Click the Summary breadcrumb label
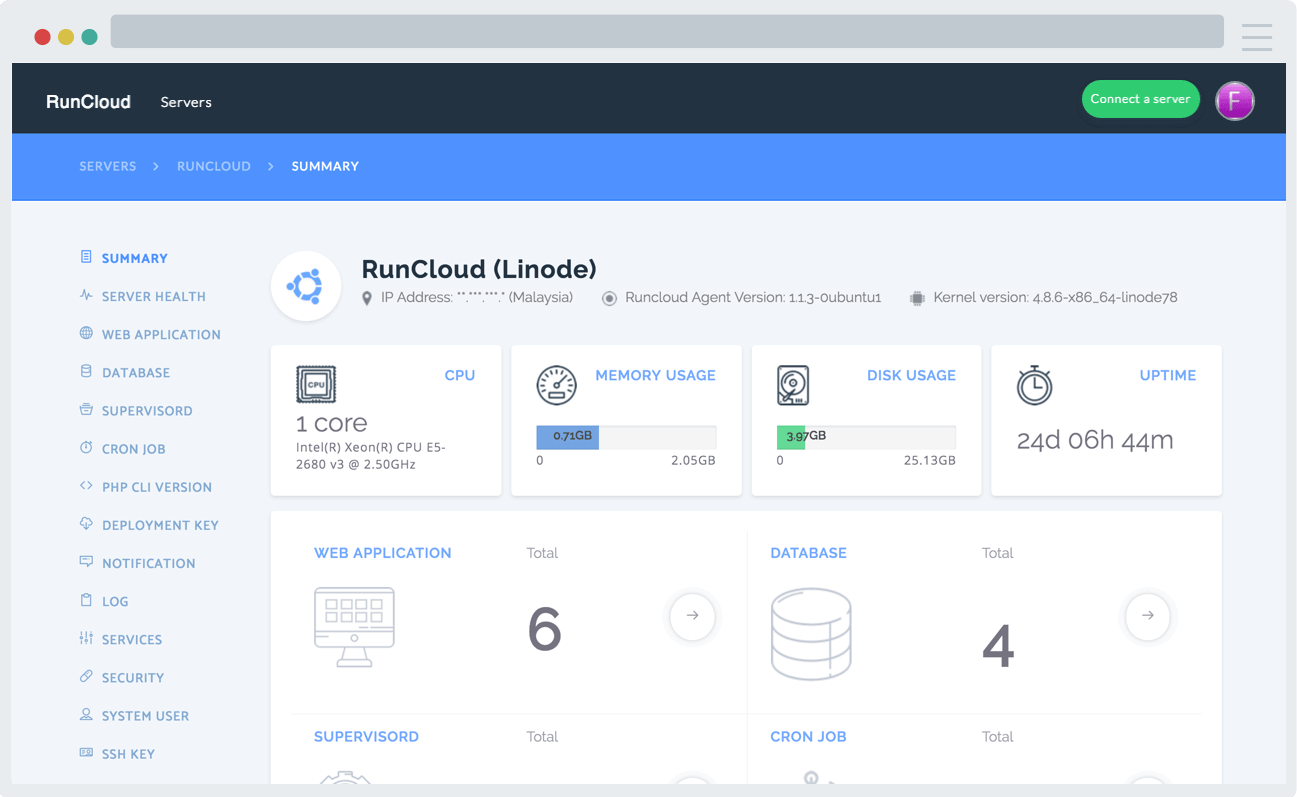1297x797 pixels. (325, 166)
